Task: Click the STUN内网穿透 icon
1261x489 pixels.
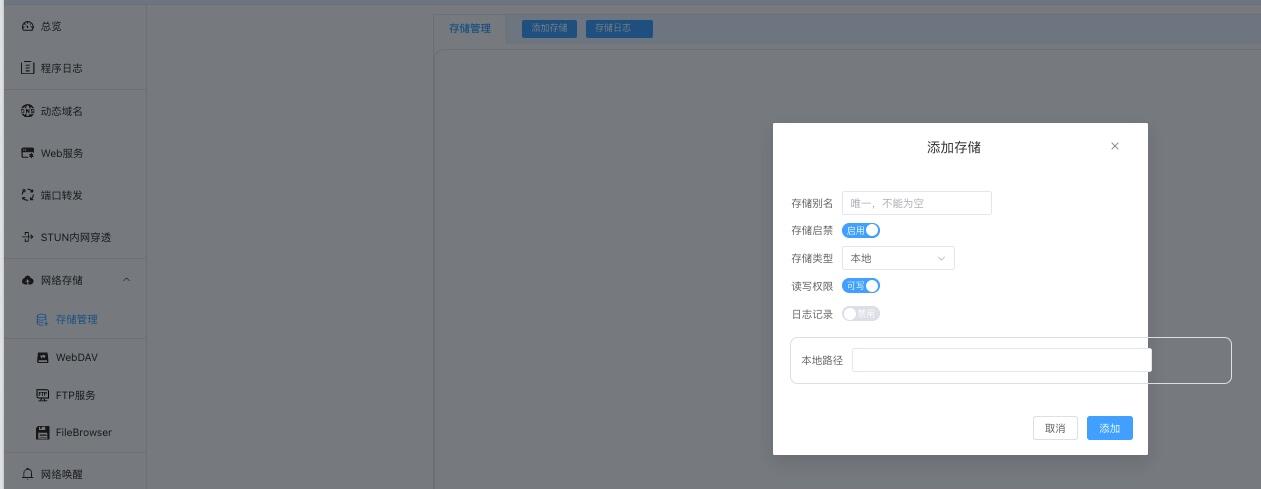Action: tap(28, 237)
